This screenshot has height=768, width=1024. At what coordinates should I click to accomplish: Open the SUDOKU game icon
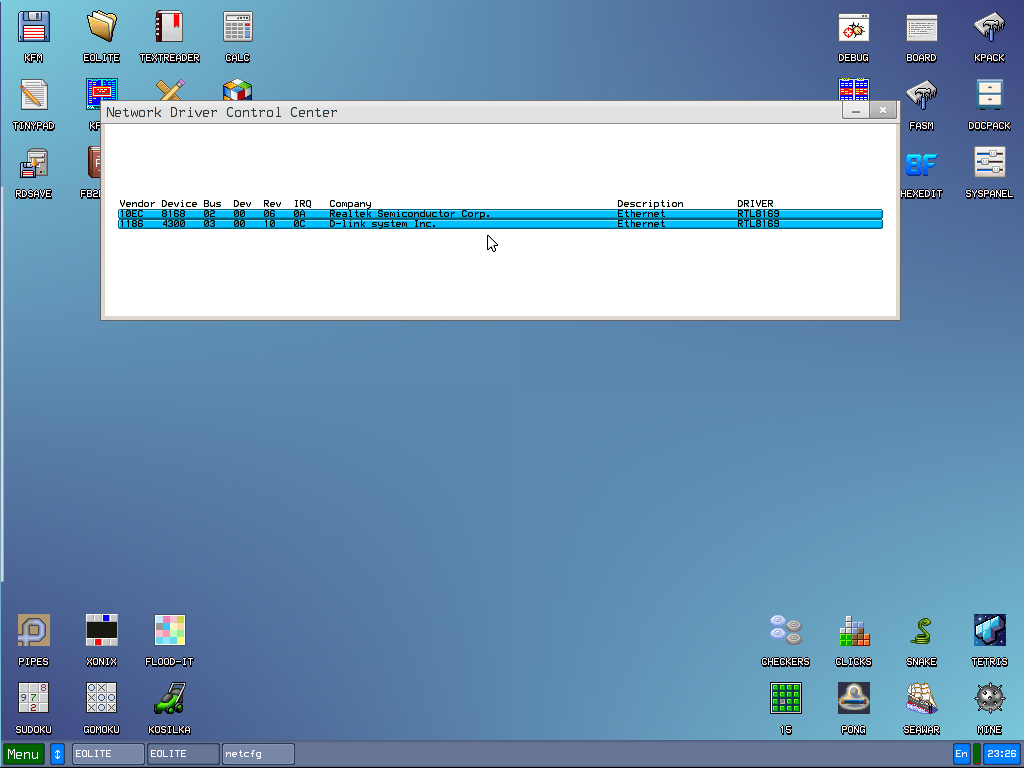click(34, 700)
